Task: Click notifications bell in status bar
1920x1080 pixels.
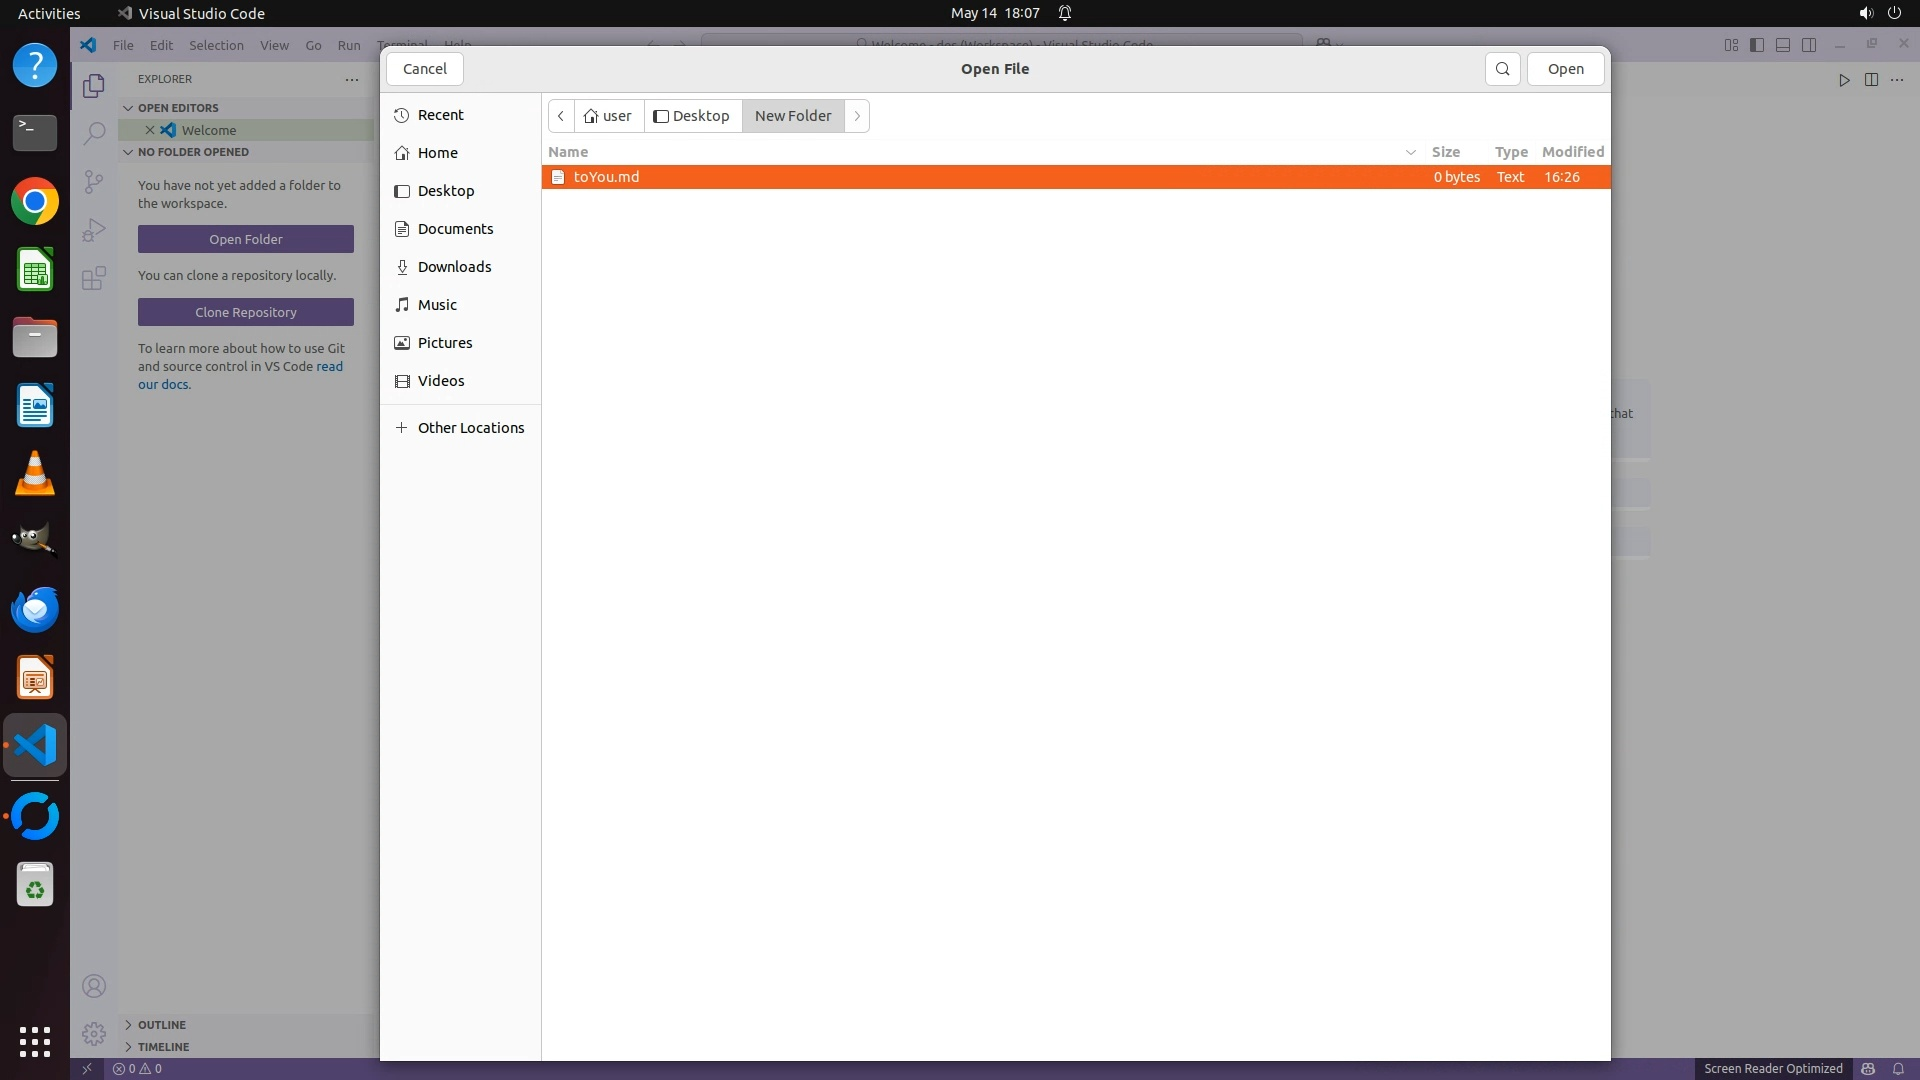Action: [1898, 1068]
